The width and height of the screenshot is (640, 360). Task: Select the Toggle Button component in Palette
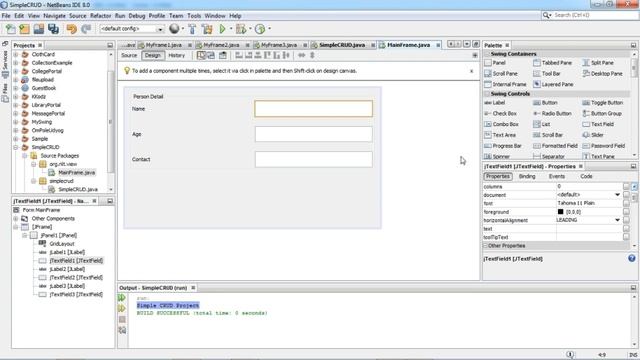(x=603, y=103)
